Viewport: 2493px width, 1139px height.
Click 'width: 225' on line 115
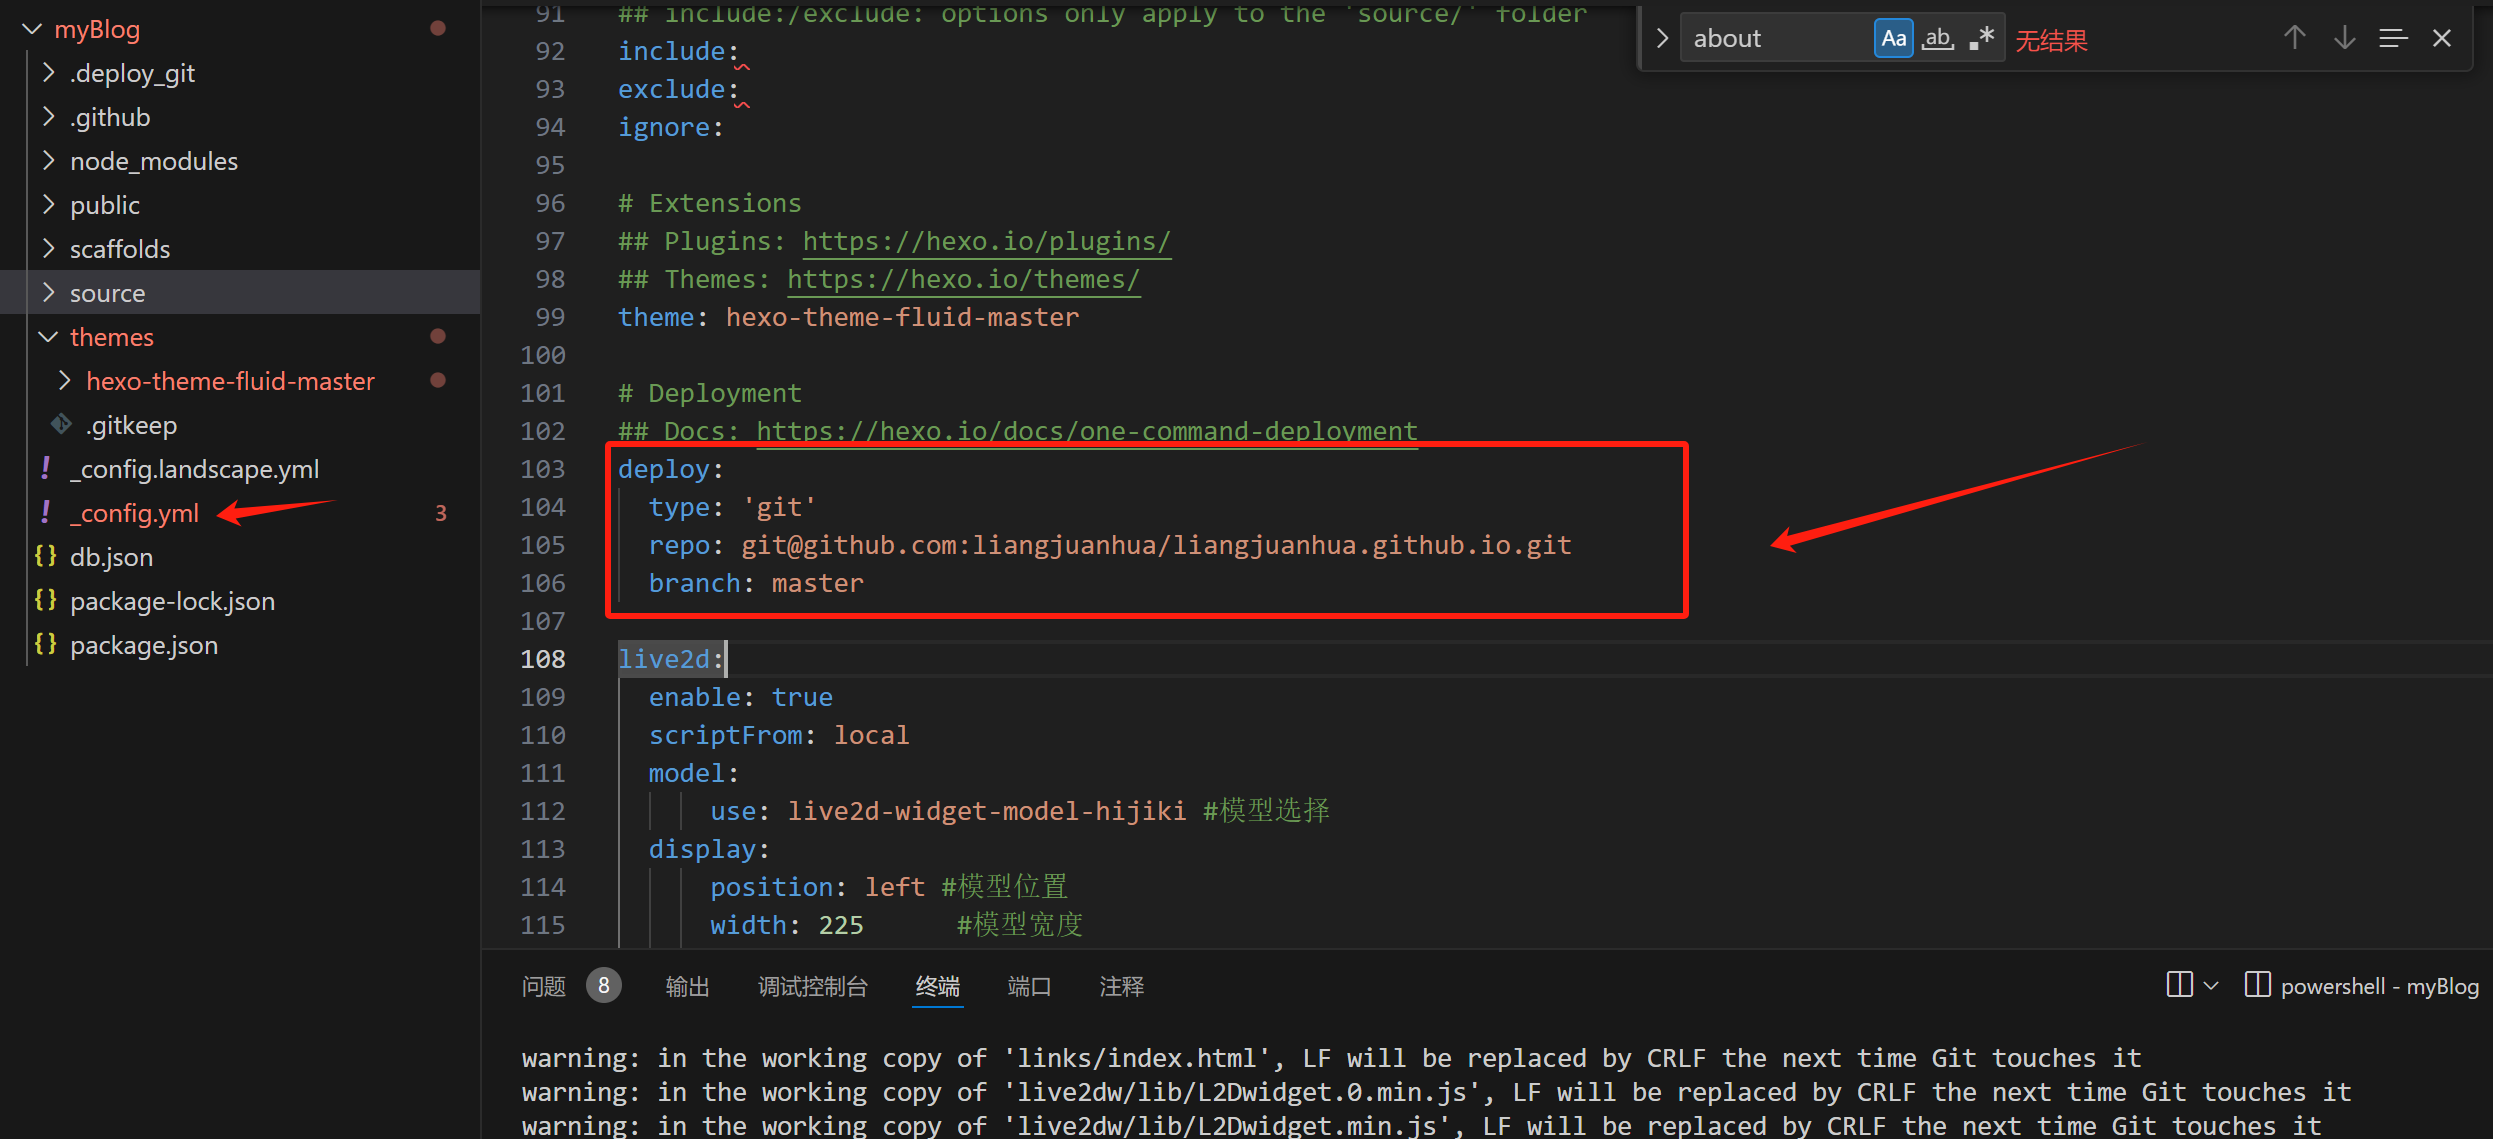tap(787, 926)
